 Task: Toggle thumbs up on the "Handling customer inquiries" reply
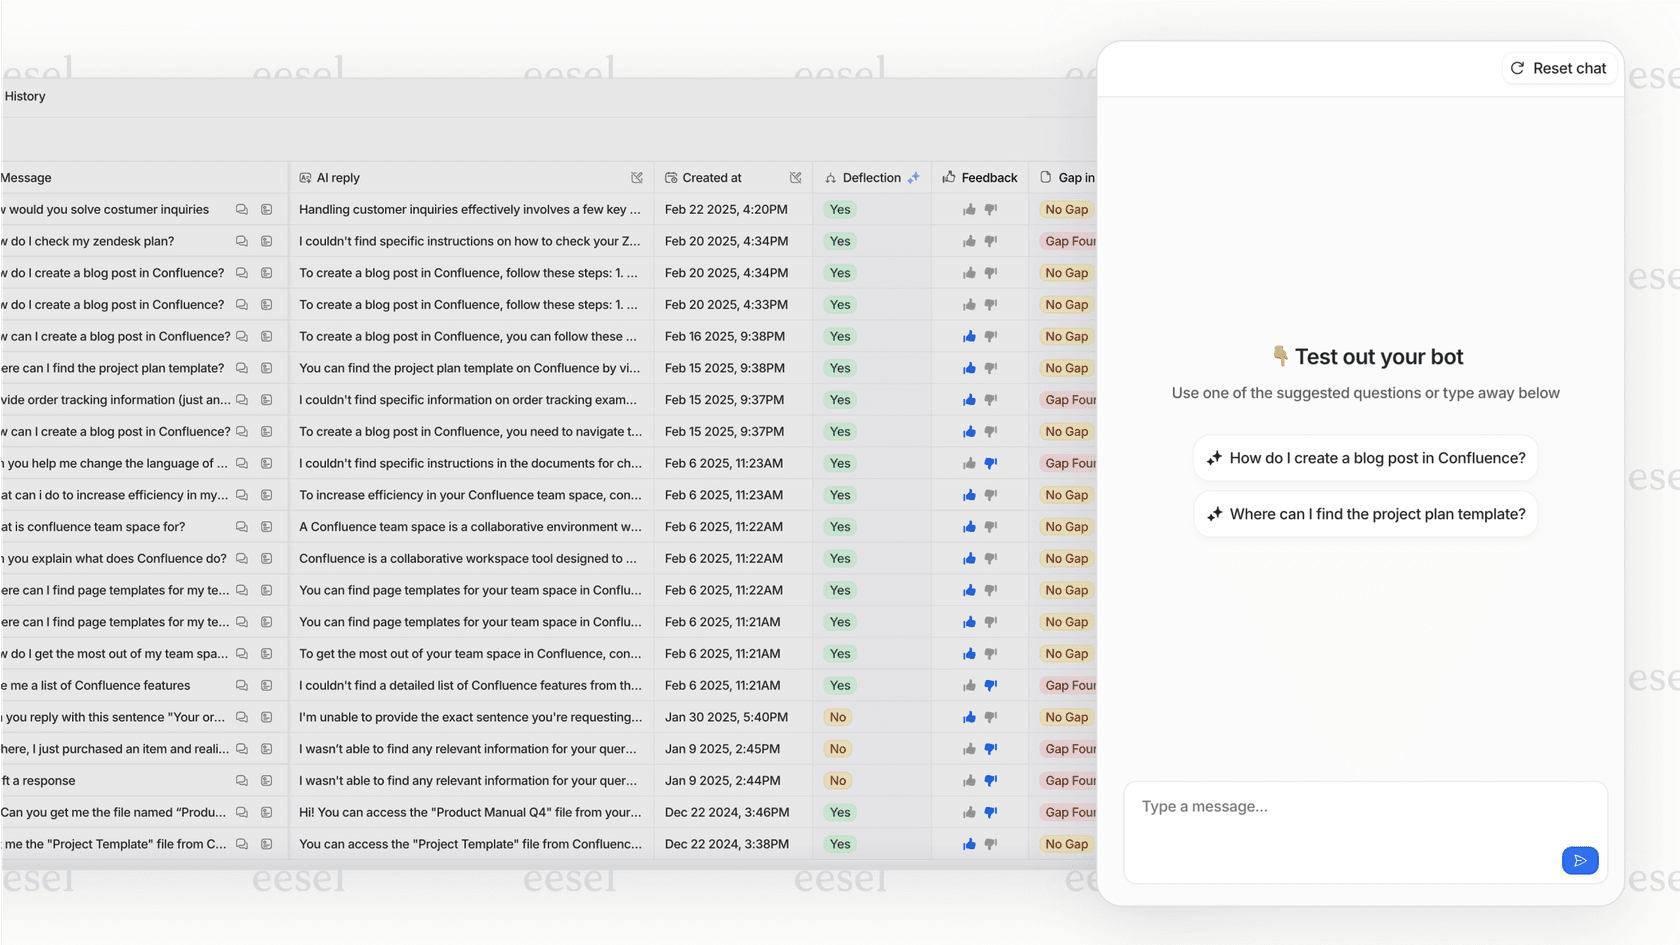(x=967, y=210)
